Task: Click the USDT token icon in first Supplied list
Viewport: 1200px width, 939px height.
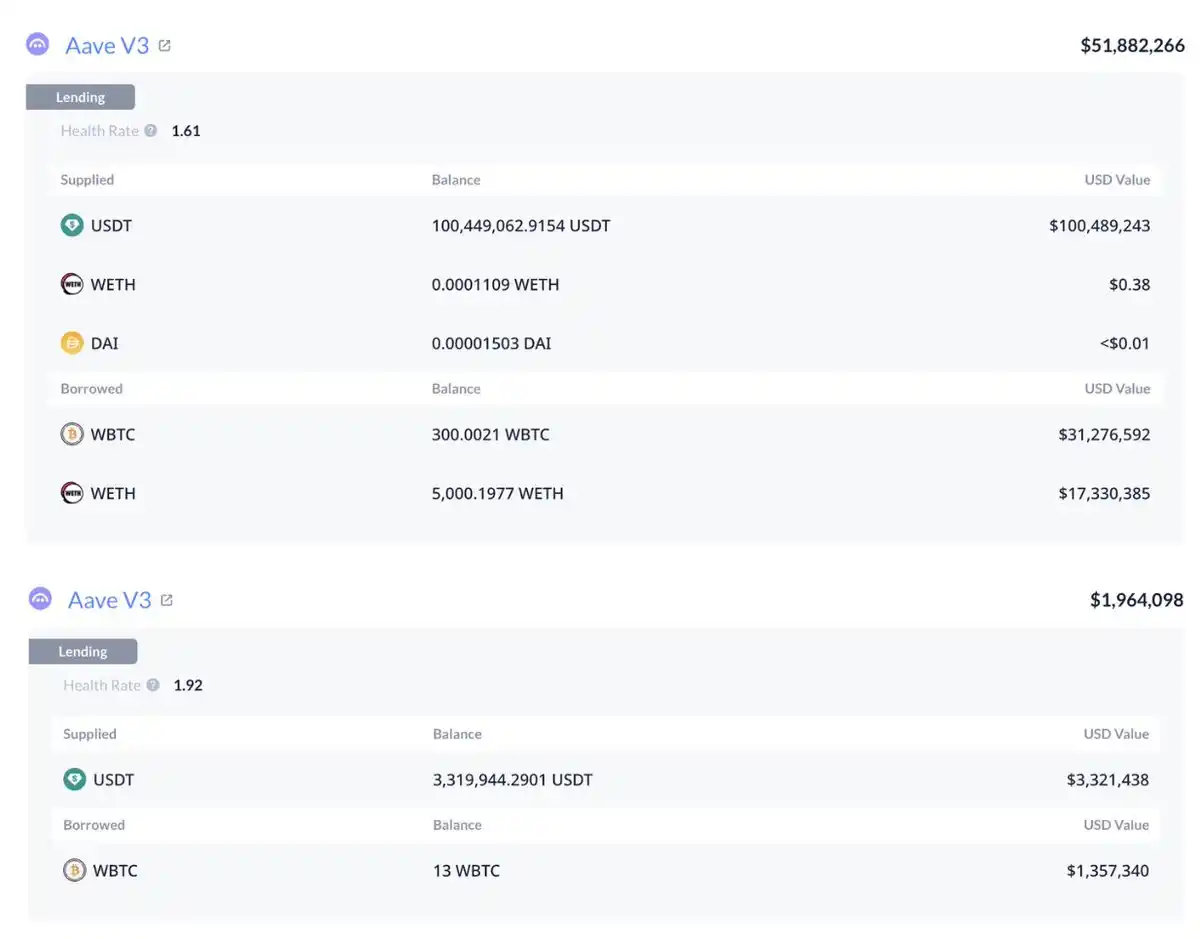Action: point(72,225)
